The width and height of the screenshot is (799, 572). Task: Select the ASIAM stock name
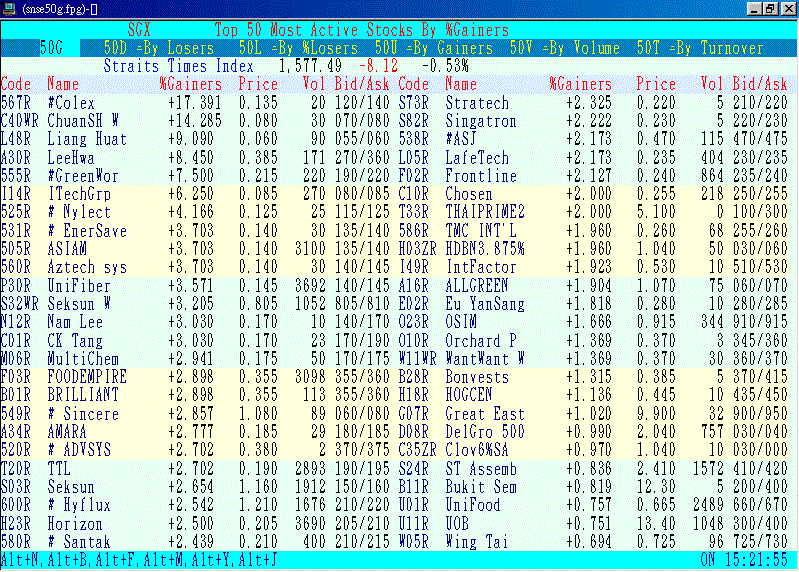pos(67,249)
